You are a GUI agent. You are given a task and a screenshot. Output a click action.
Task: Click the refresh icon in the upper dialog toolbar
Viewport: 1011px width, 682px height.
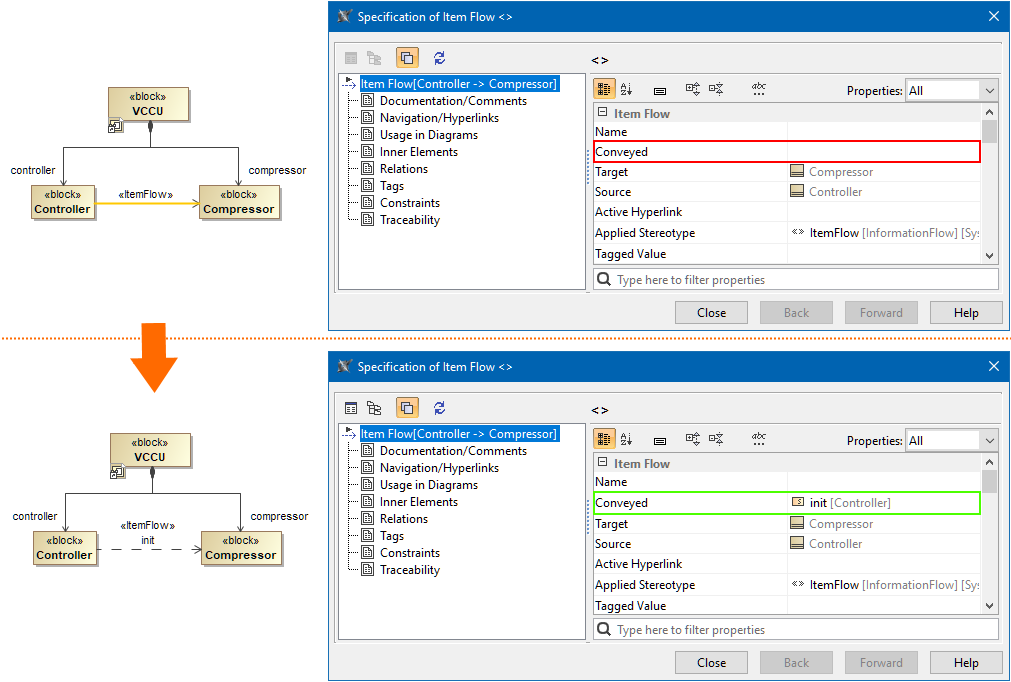(x=439, y=58)
